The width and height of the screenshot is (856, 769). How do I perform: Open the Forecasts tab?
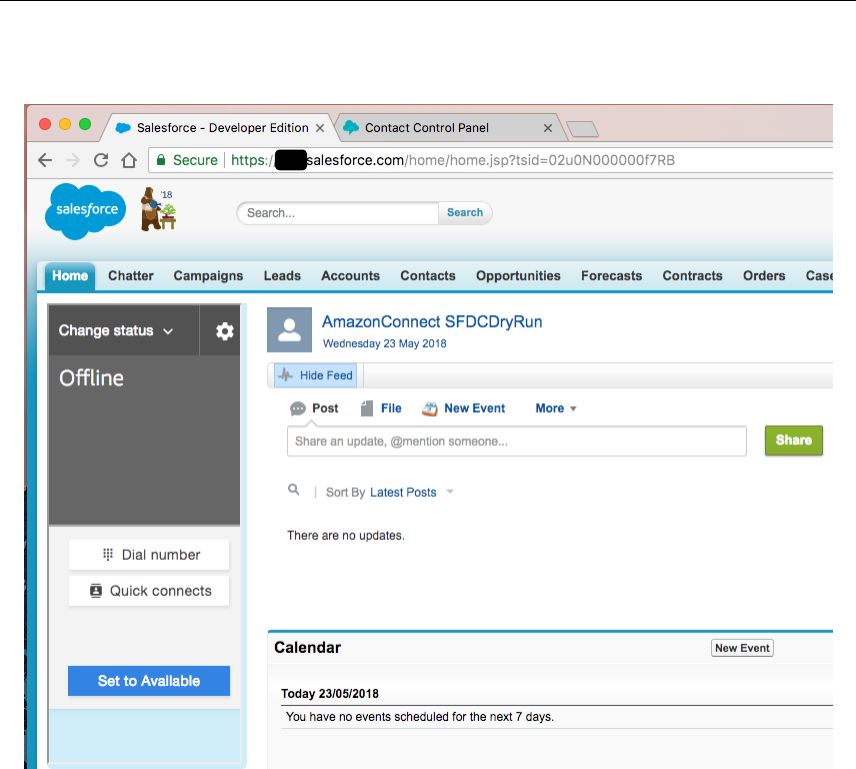611,276
